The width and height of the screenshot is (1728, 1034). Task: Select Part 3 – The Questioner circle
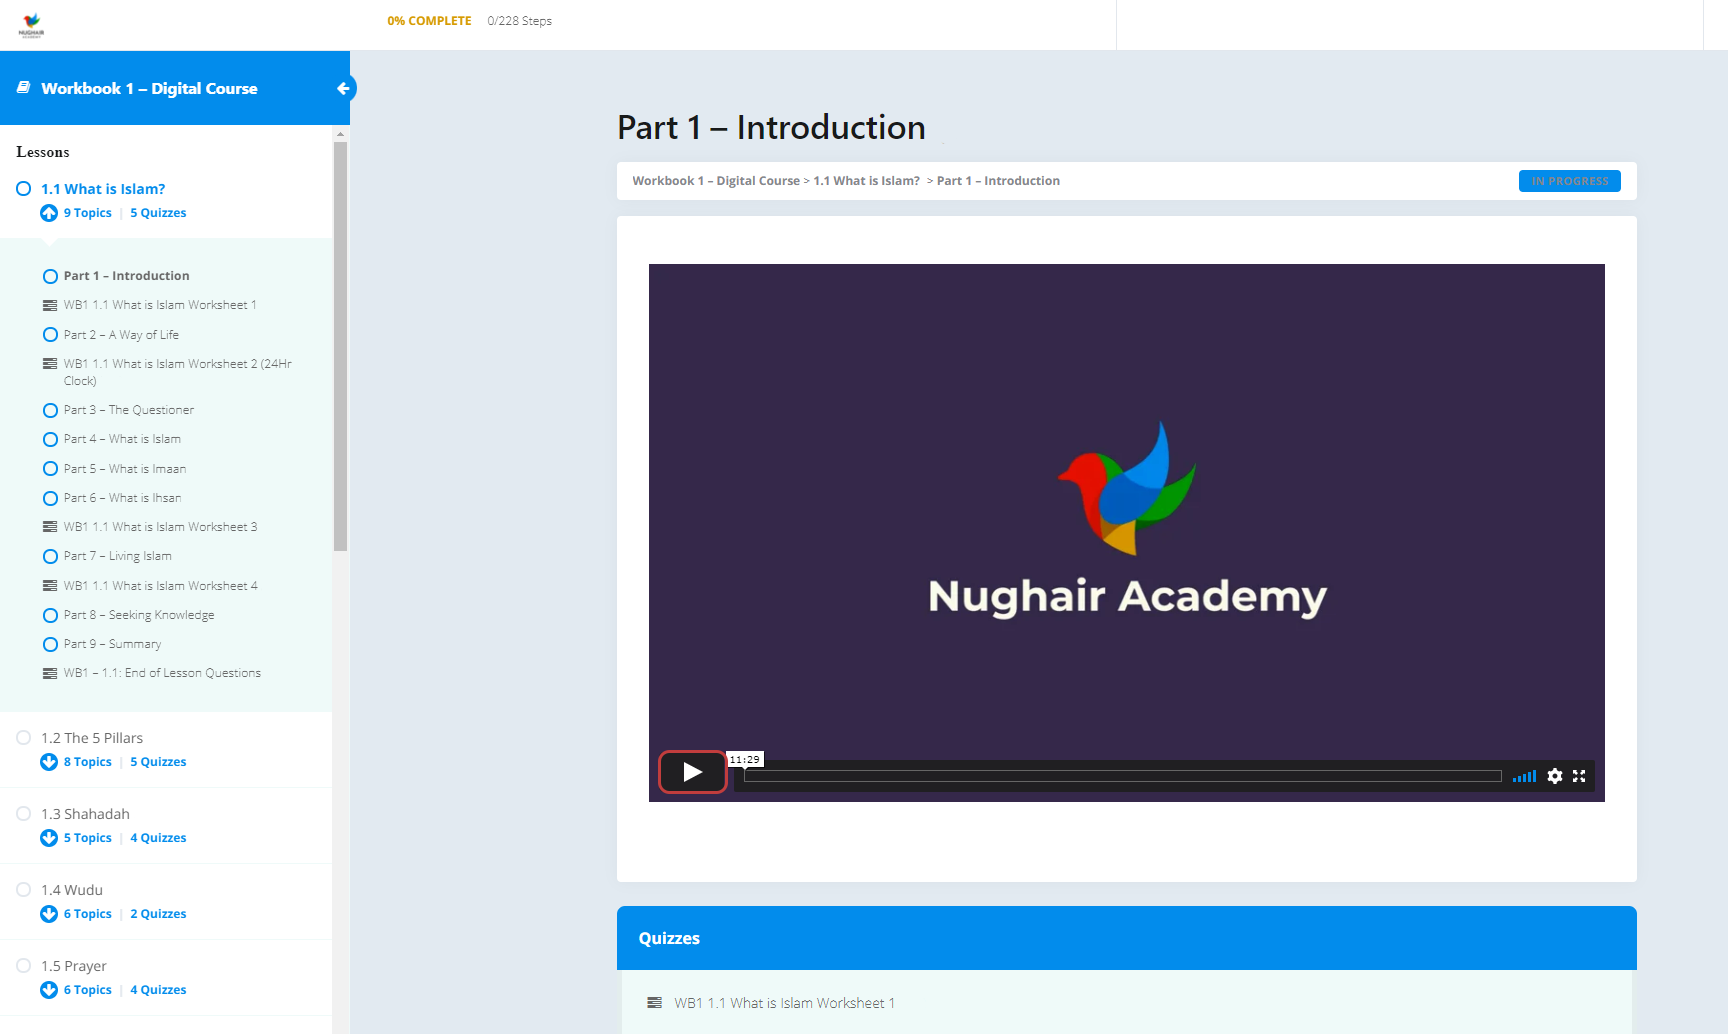pos(50,410)
